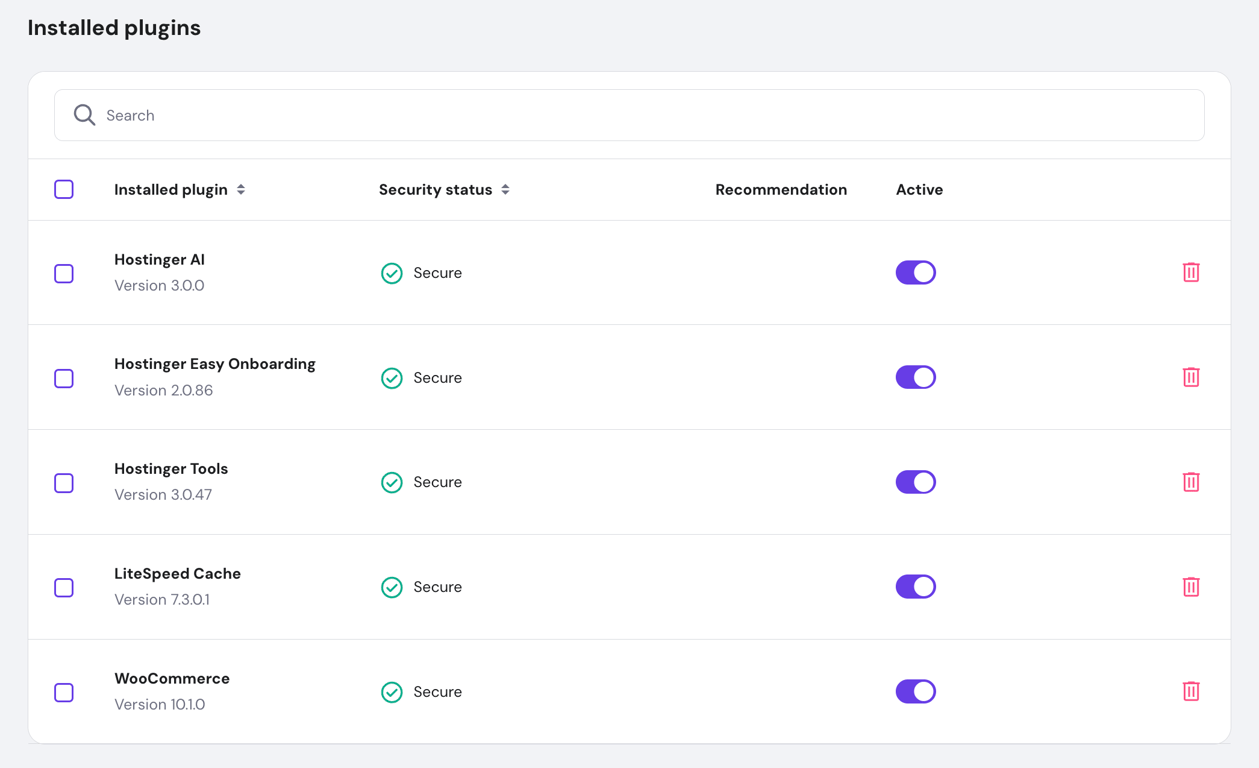Deactivate the Hostinger Tools plugin toggle

(915, 482)
